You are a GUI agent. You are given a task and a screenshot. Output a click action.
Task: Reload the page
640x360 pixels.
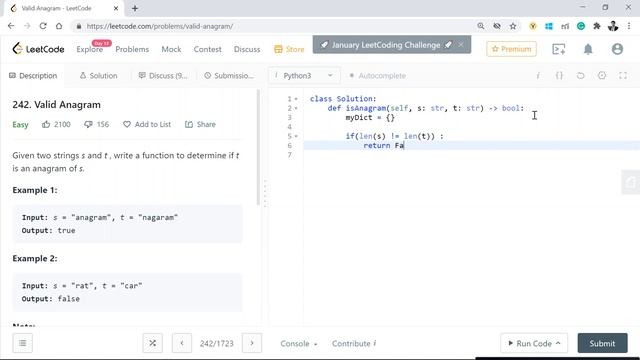[43, 26]
